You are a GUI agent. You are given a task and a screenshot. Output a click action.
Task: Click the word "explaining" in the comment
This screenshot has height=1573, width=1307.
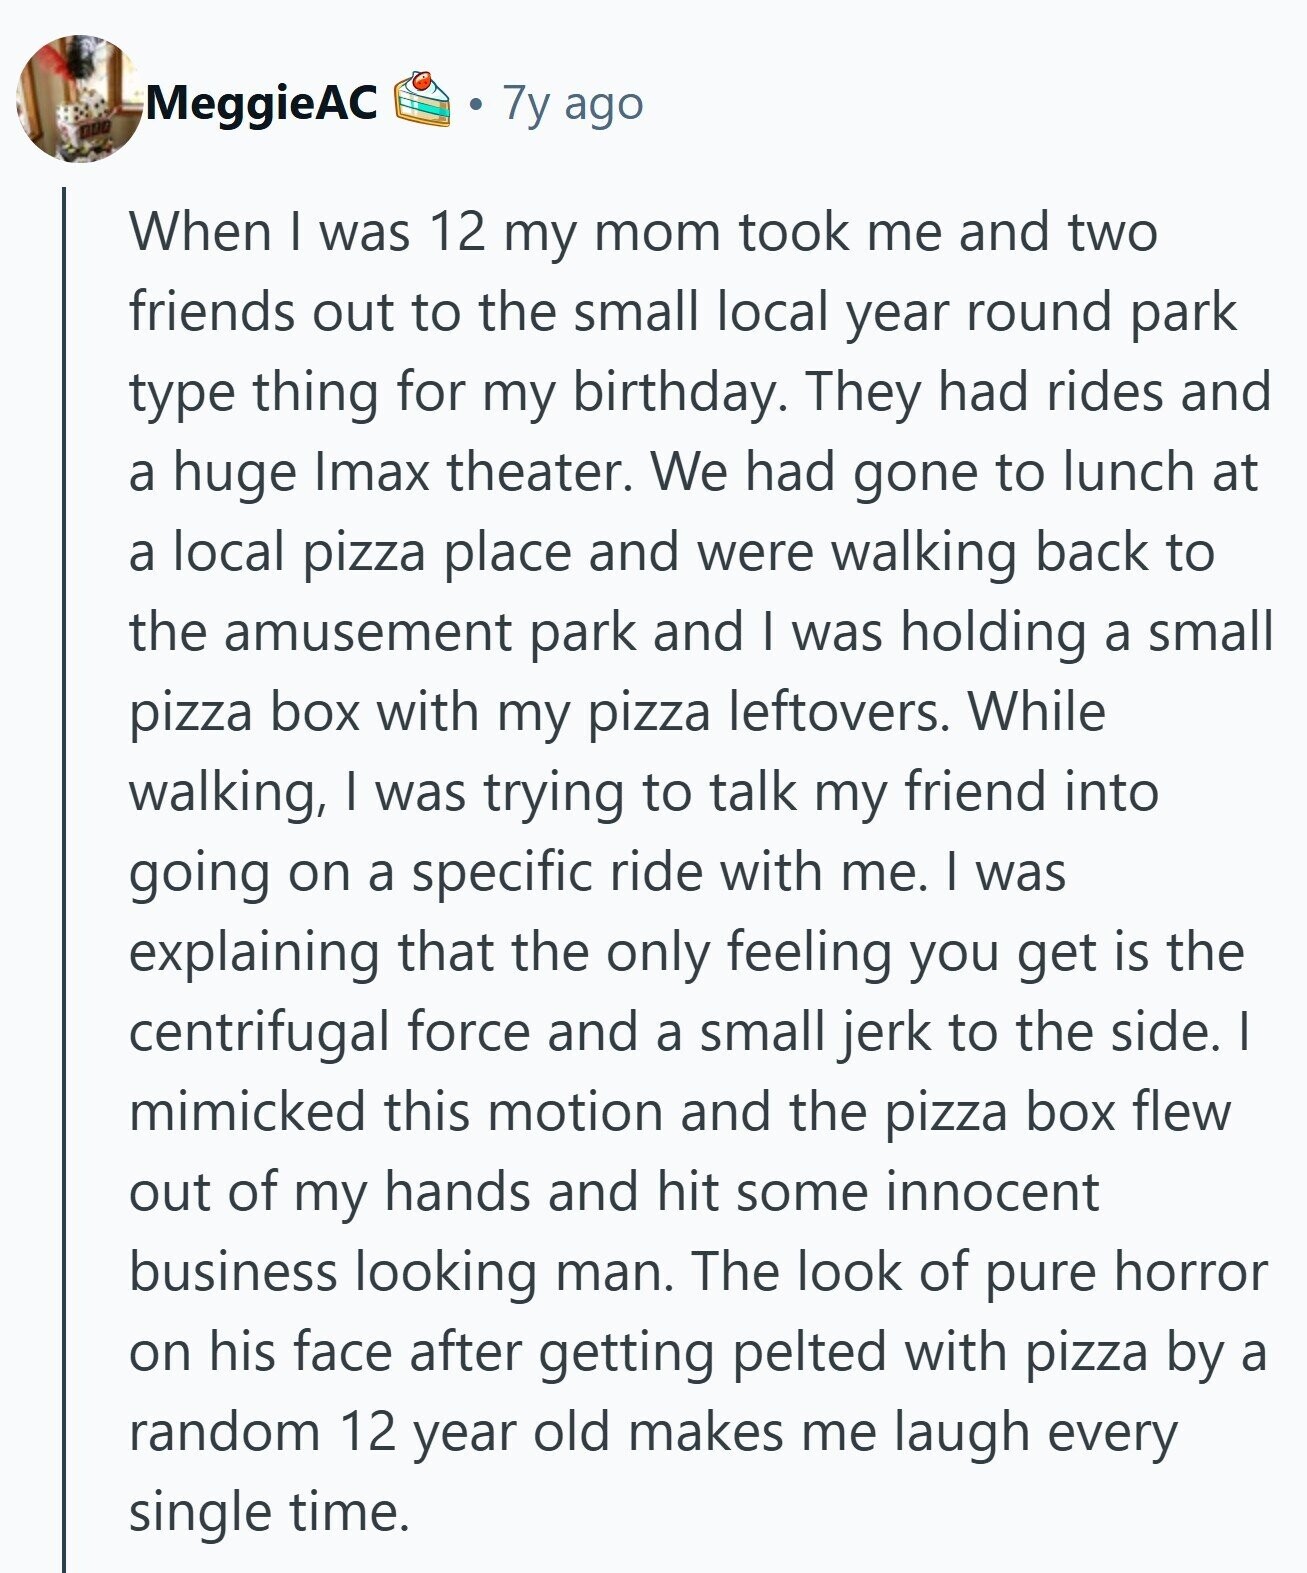tap(254, 952)
